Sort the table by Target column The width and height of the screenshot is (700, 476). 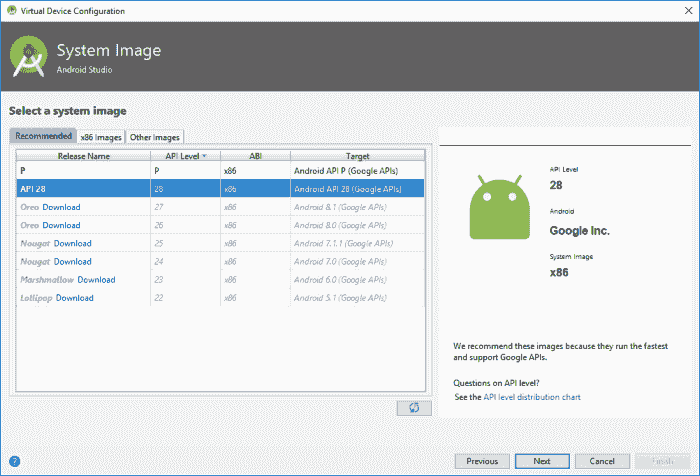pos(358,156)
